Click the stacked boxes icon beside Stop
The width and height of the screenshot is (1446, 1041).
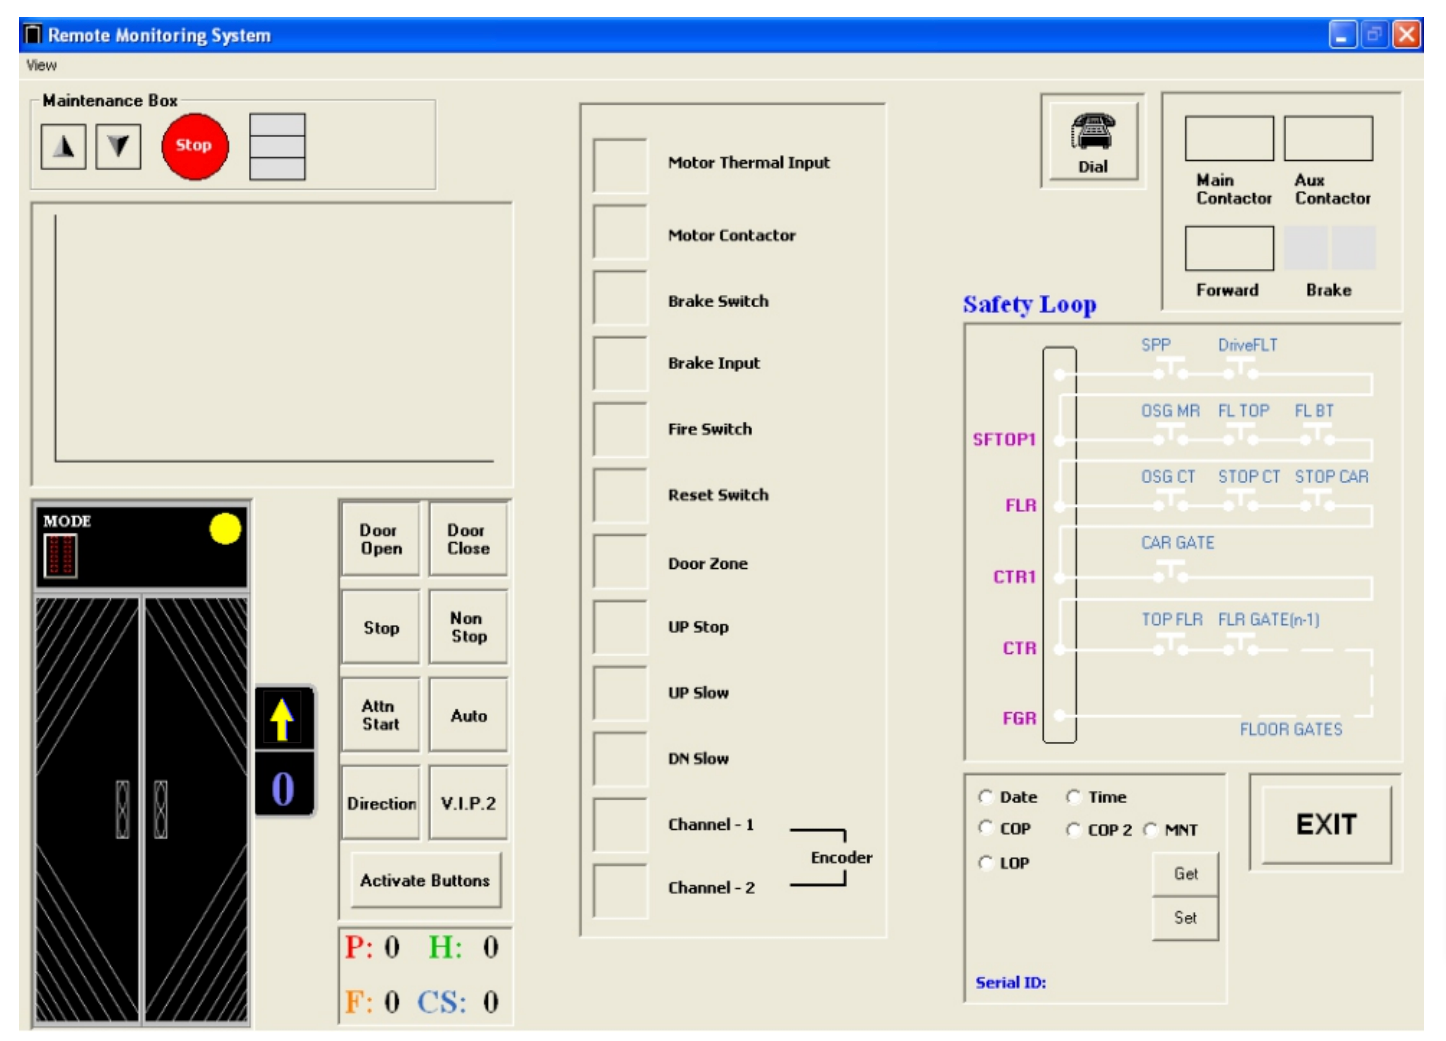pos(277,147)
